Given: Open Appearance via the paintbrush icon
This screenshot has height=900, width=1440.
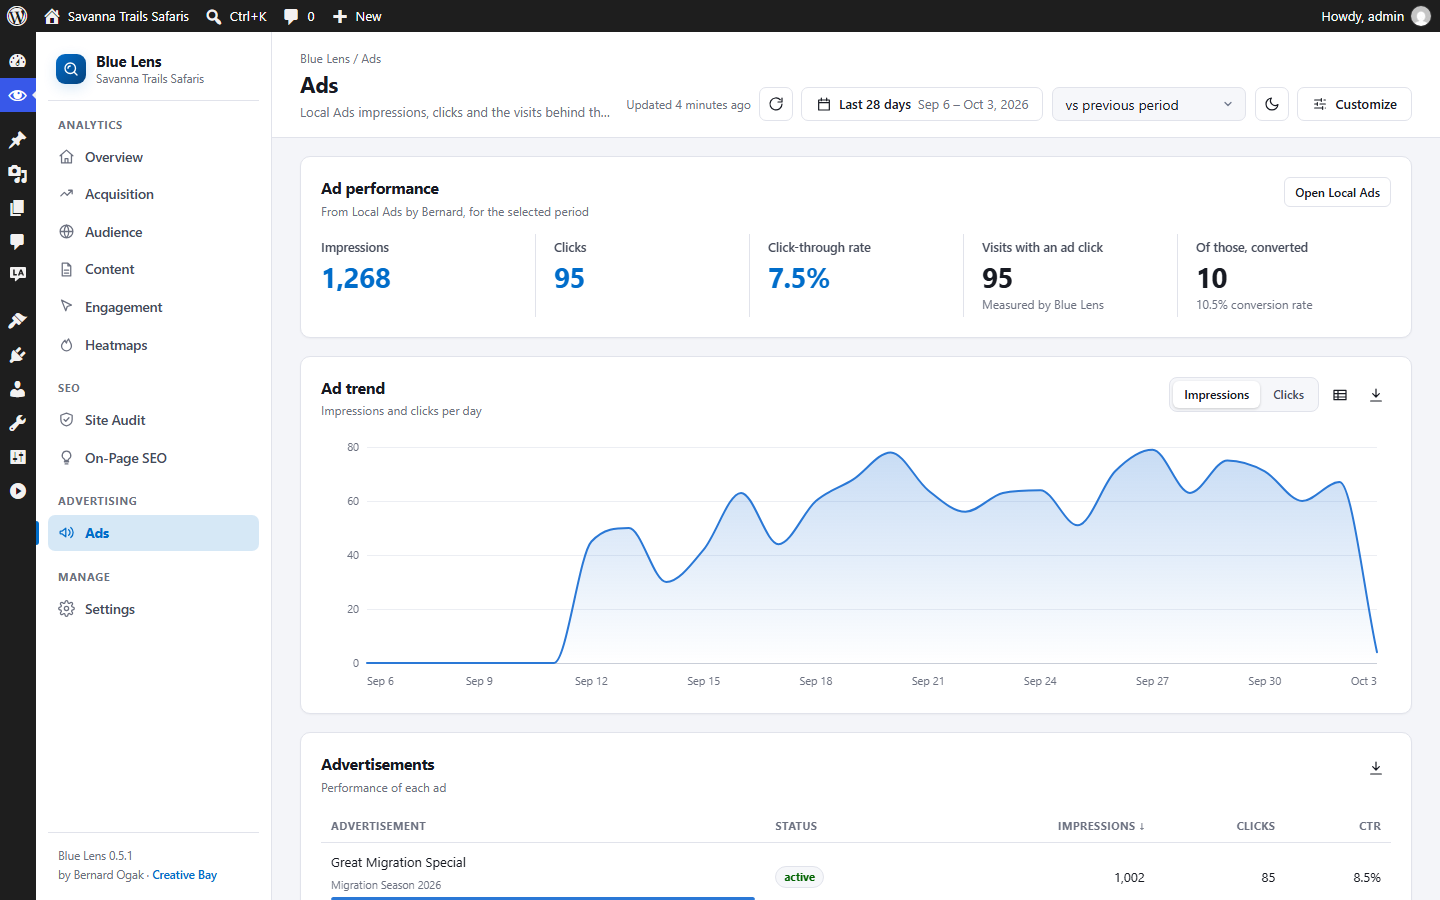Looking at the screenshot, I should [x=17, y=321].
